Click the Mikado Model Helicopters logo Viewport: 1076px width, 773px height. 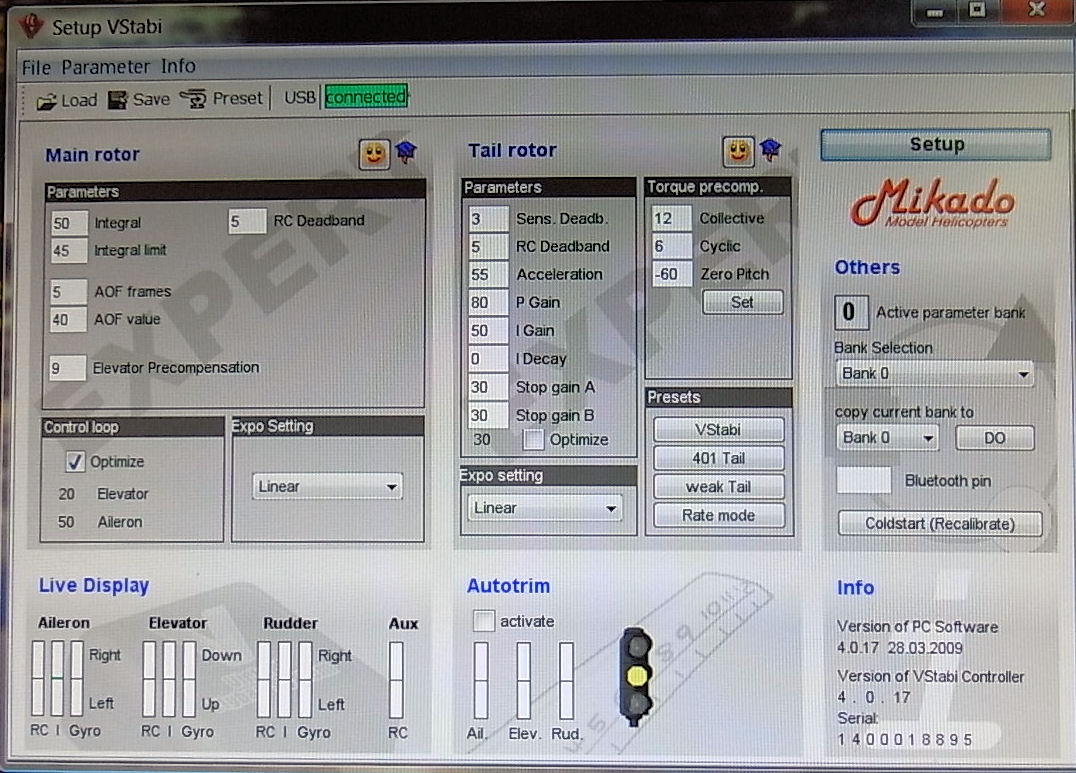pos(933,203)
